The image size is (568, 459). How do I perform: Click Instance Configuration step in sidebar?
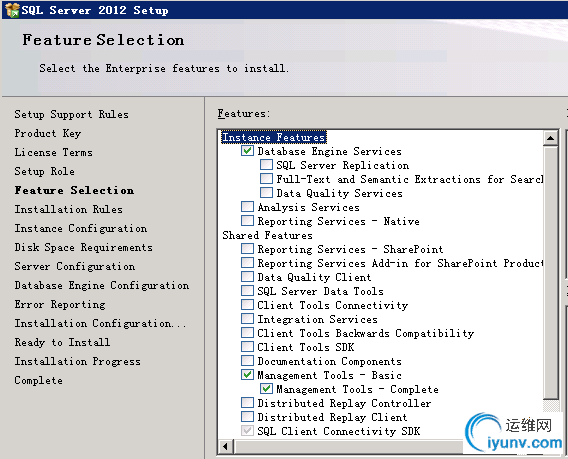tap(81, 228)
